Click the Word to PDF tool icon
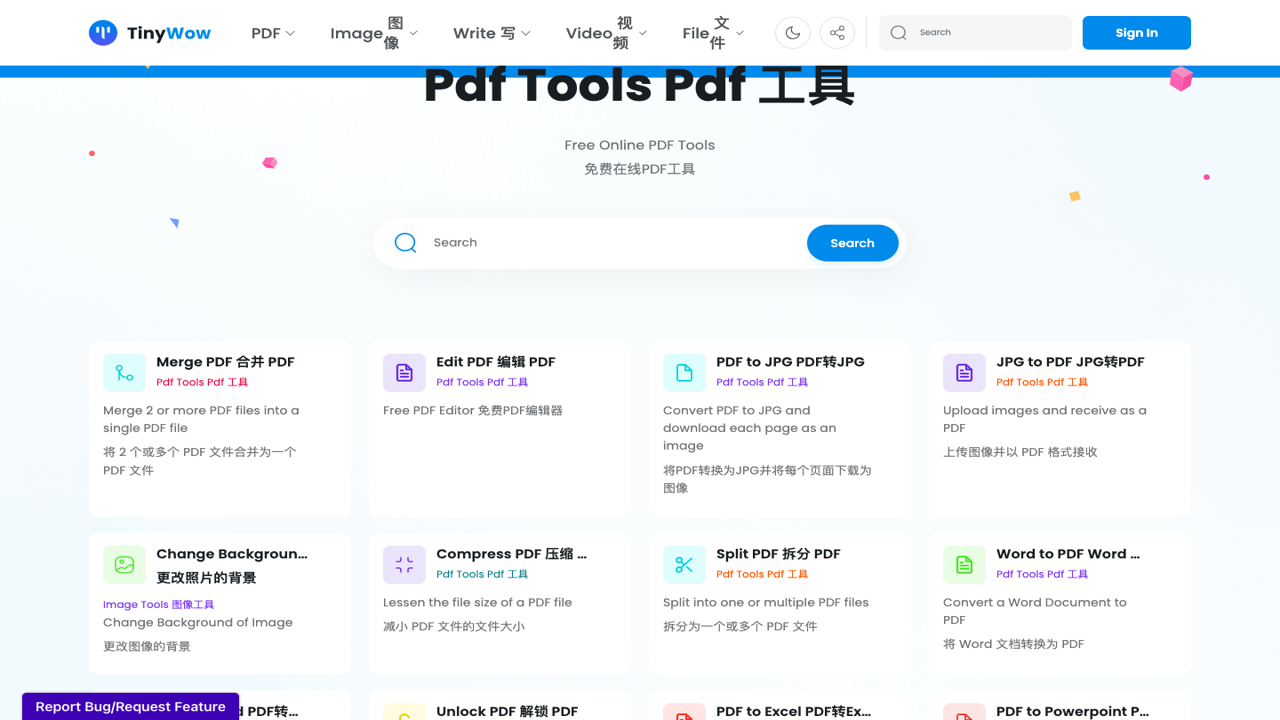The height and width of the screenshot is (720, 1280). [964, 565]
